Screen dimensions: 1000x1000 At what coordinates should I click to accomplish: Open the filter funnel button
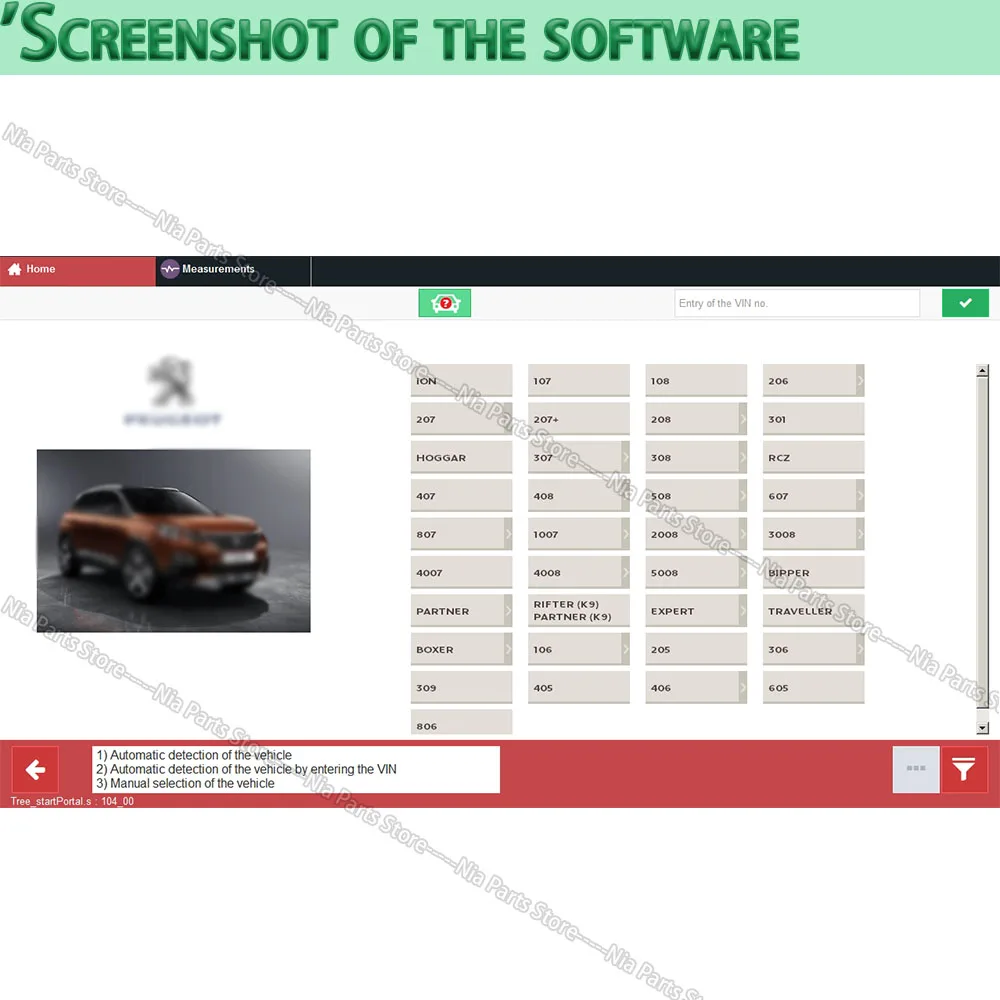[964, 769]
